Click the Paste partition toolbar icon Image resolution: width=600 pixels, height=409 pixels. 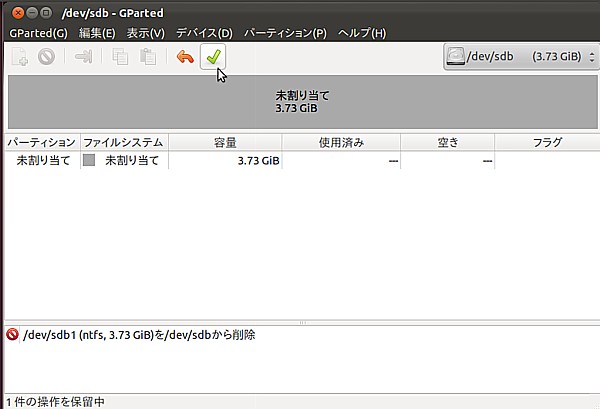click(x=148, y=57)
